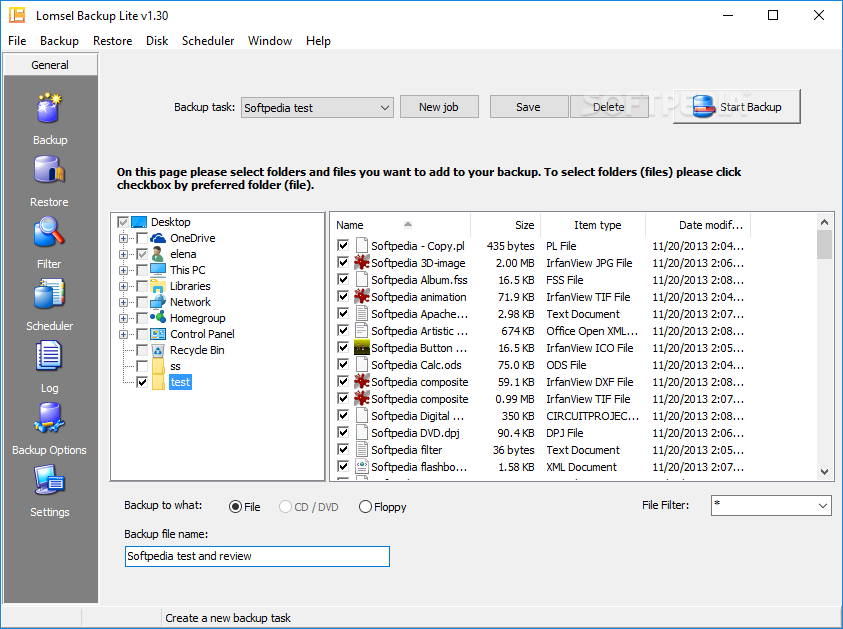Open the Restore menu
Viewport: 843px width, 629px height.
coord(112,41)
